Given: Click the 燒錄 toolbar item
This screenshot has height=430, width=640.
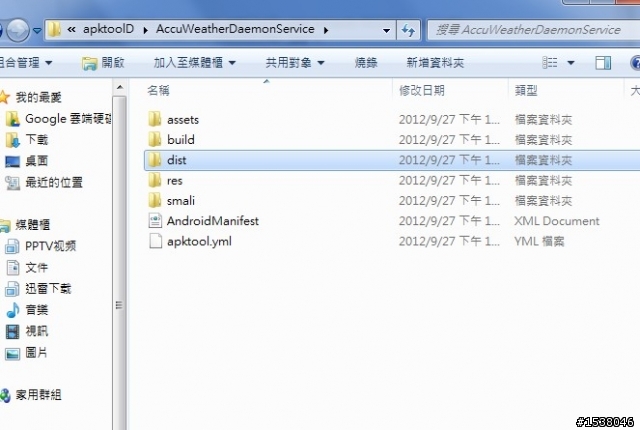Looking at the screenshot, I should pyautogui.click(x=366, y=63).
